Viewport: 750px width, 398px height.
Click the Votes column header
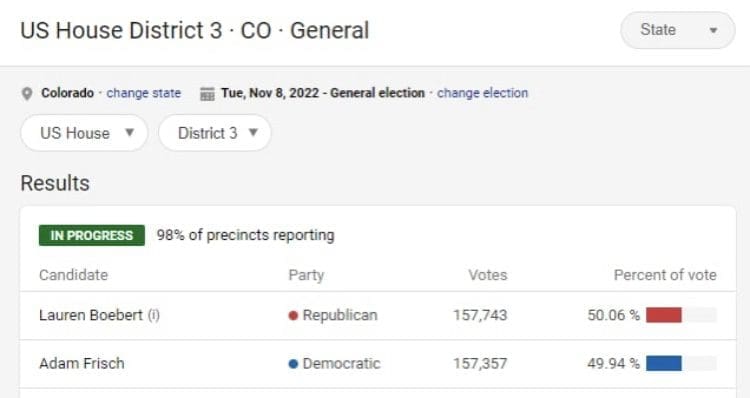pyautogui.click(x=487, y=275)
